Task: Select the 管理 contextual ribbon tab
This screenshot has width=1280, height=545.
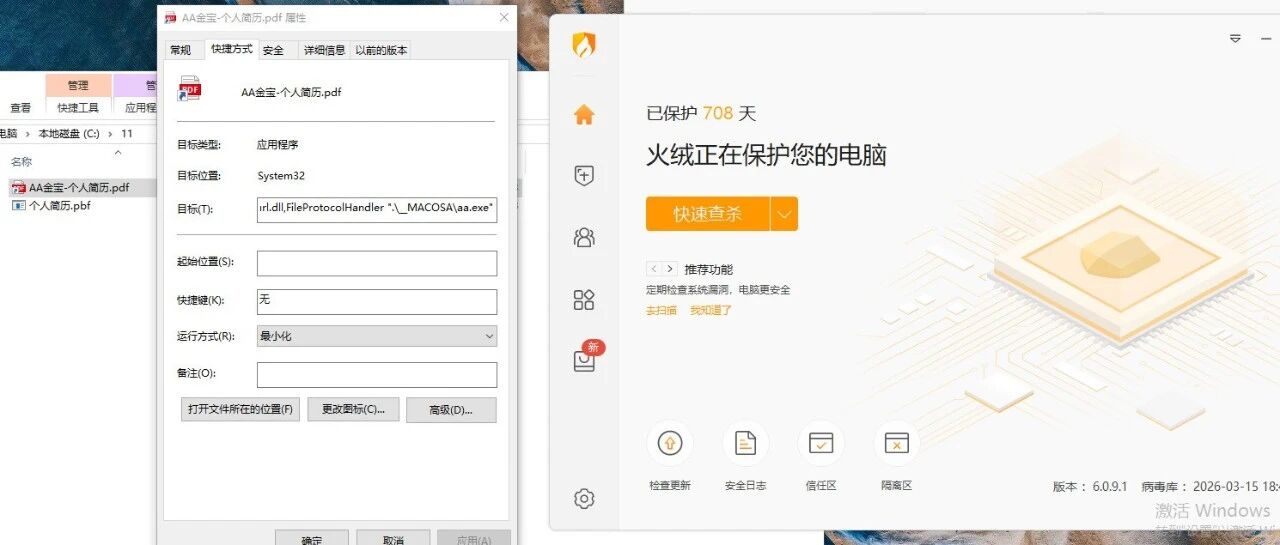Action: [78, 85]
